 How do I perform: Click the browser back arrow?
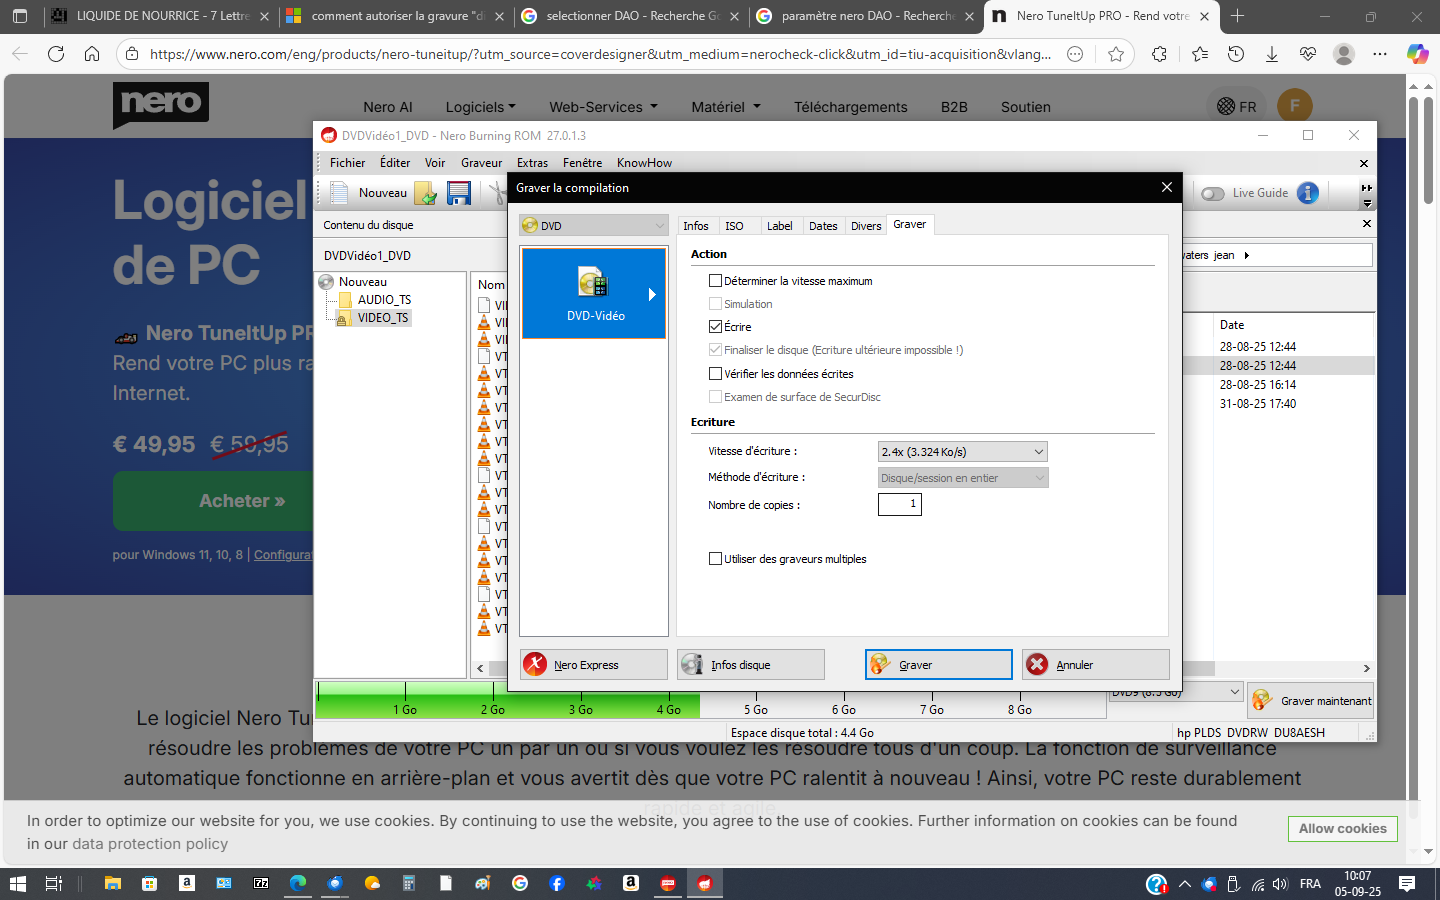(20, 54)
